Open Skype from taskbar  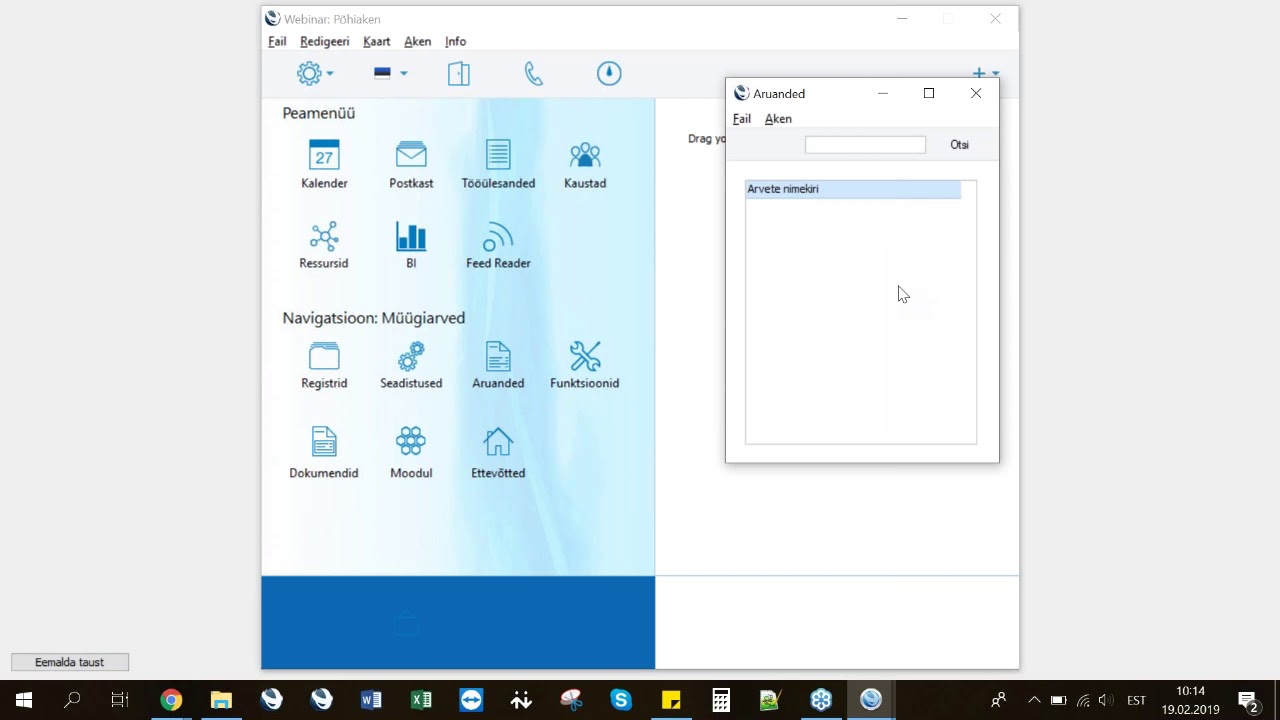point(621,700)
